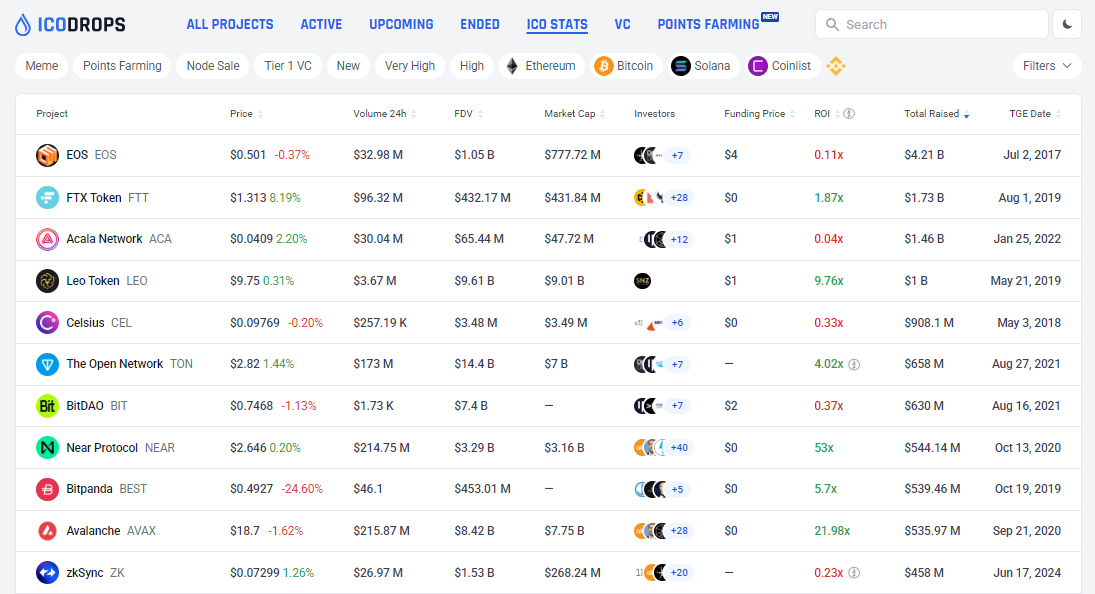This screenshot has height=594, width=1095.
Task: Click info icon beside zkSync 0.23x ROI
Action: pos(854,573)
